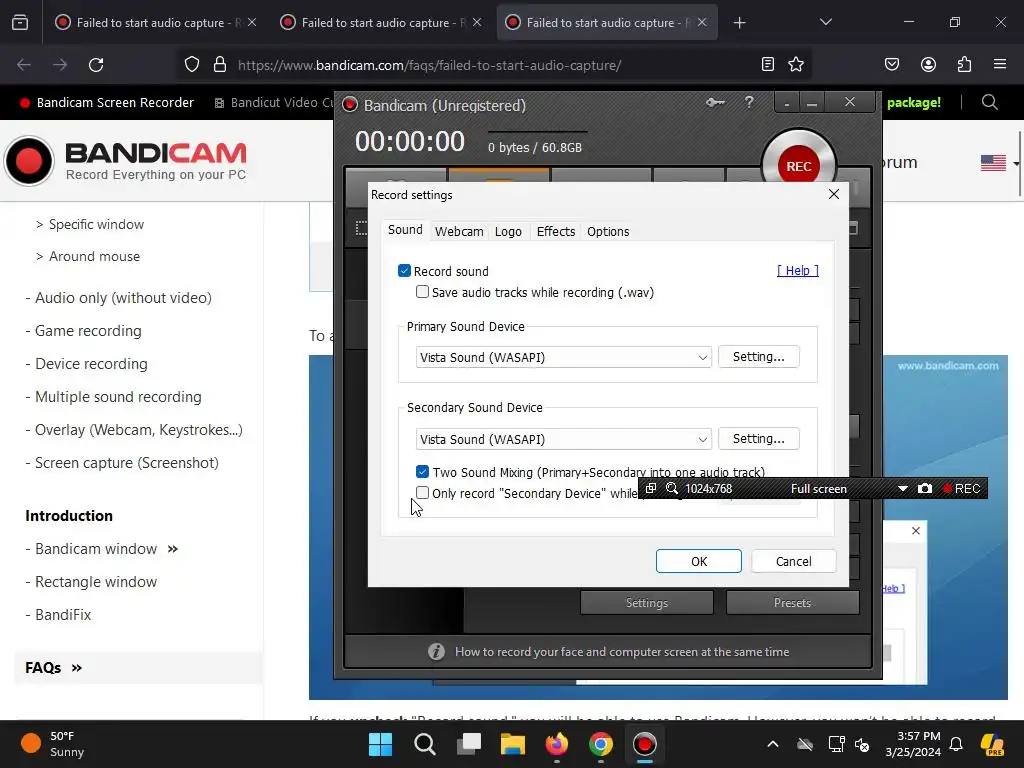This screenshot has height=768, width=1024.
Task: Click 1024x768 resolution text in overlay bar
Action: coord(709,488)
